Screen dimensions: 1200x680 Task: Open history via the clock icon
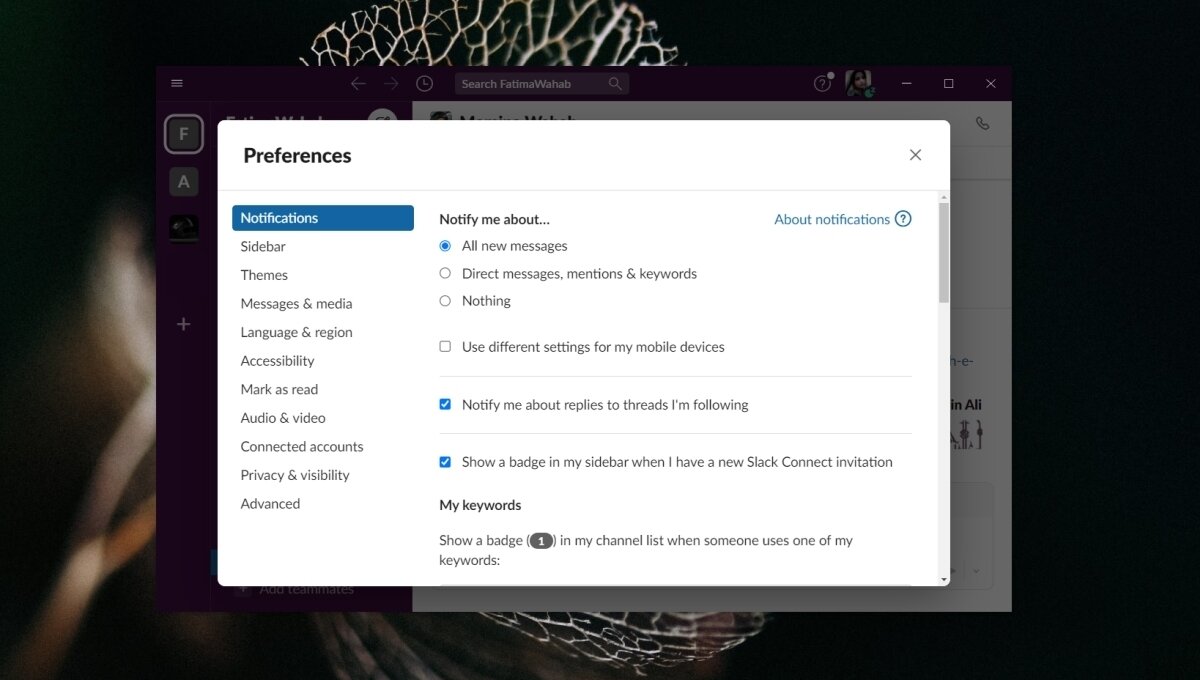point(424,83)
